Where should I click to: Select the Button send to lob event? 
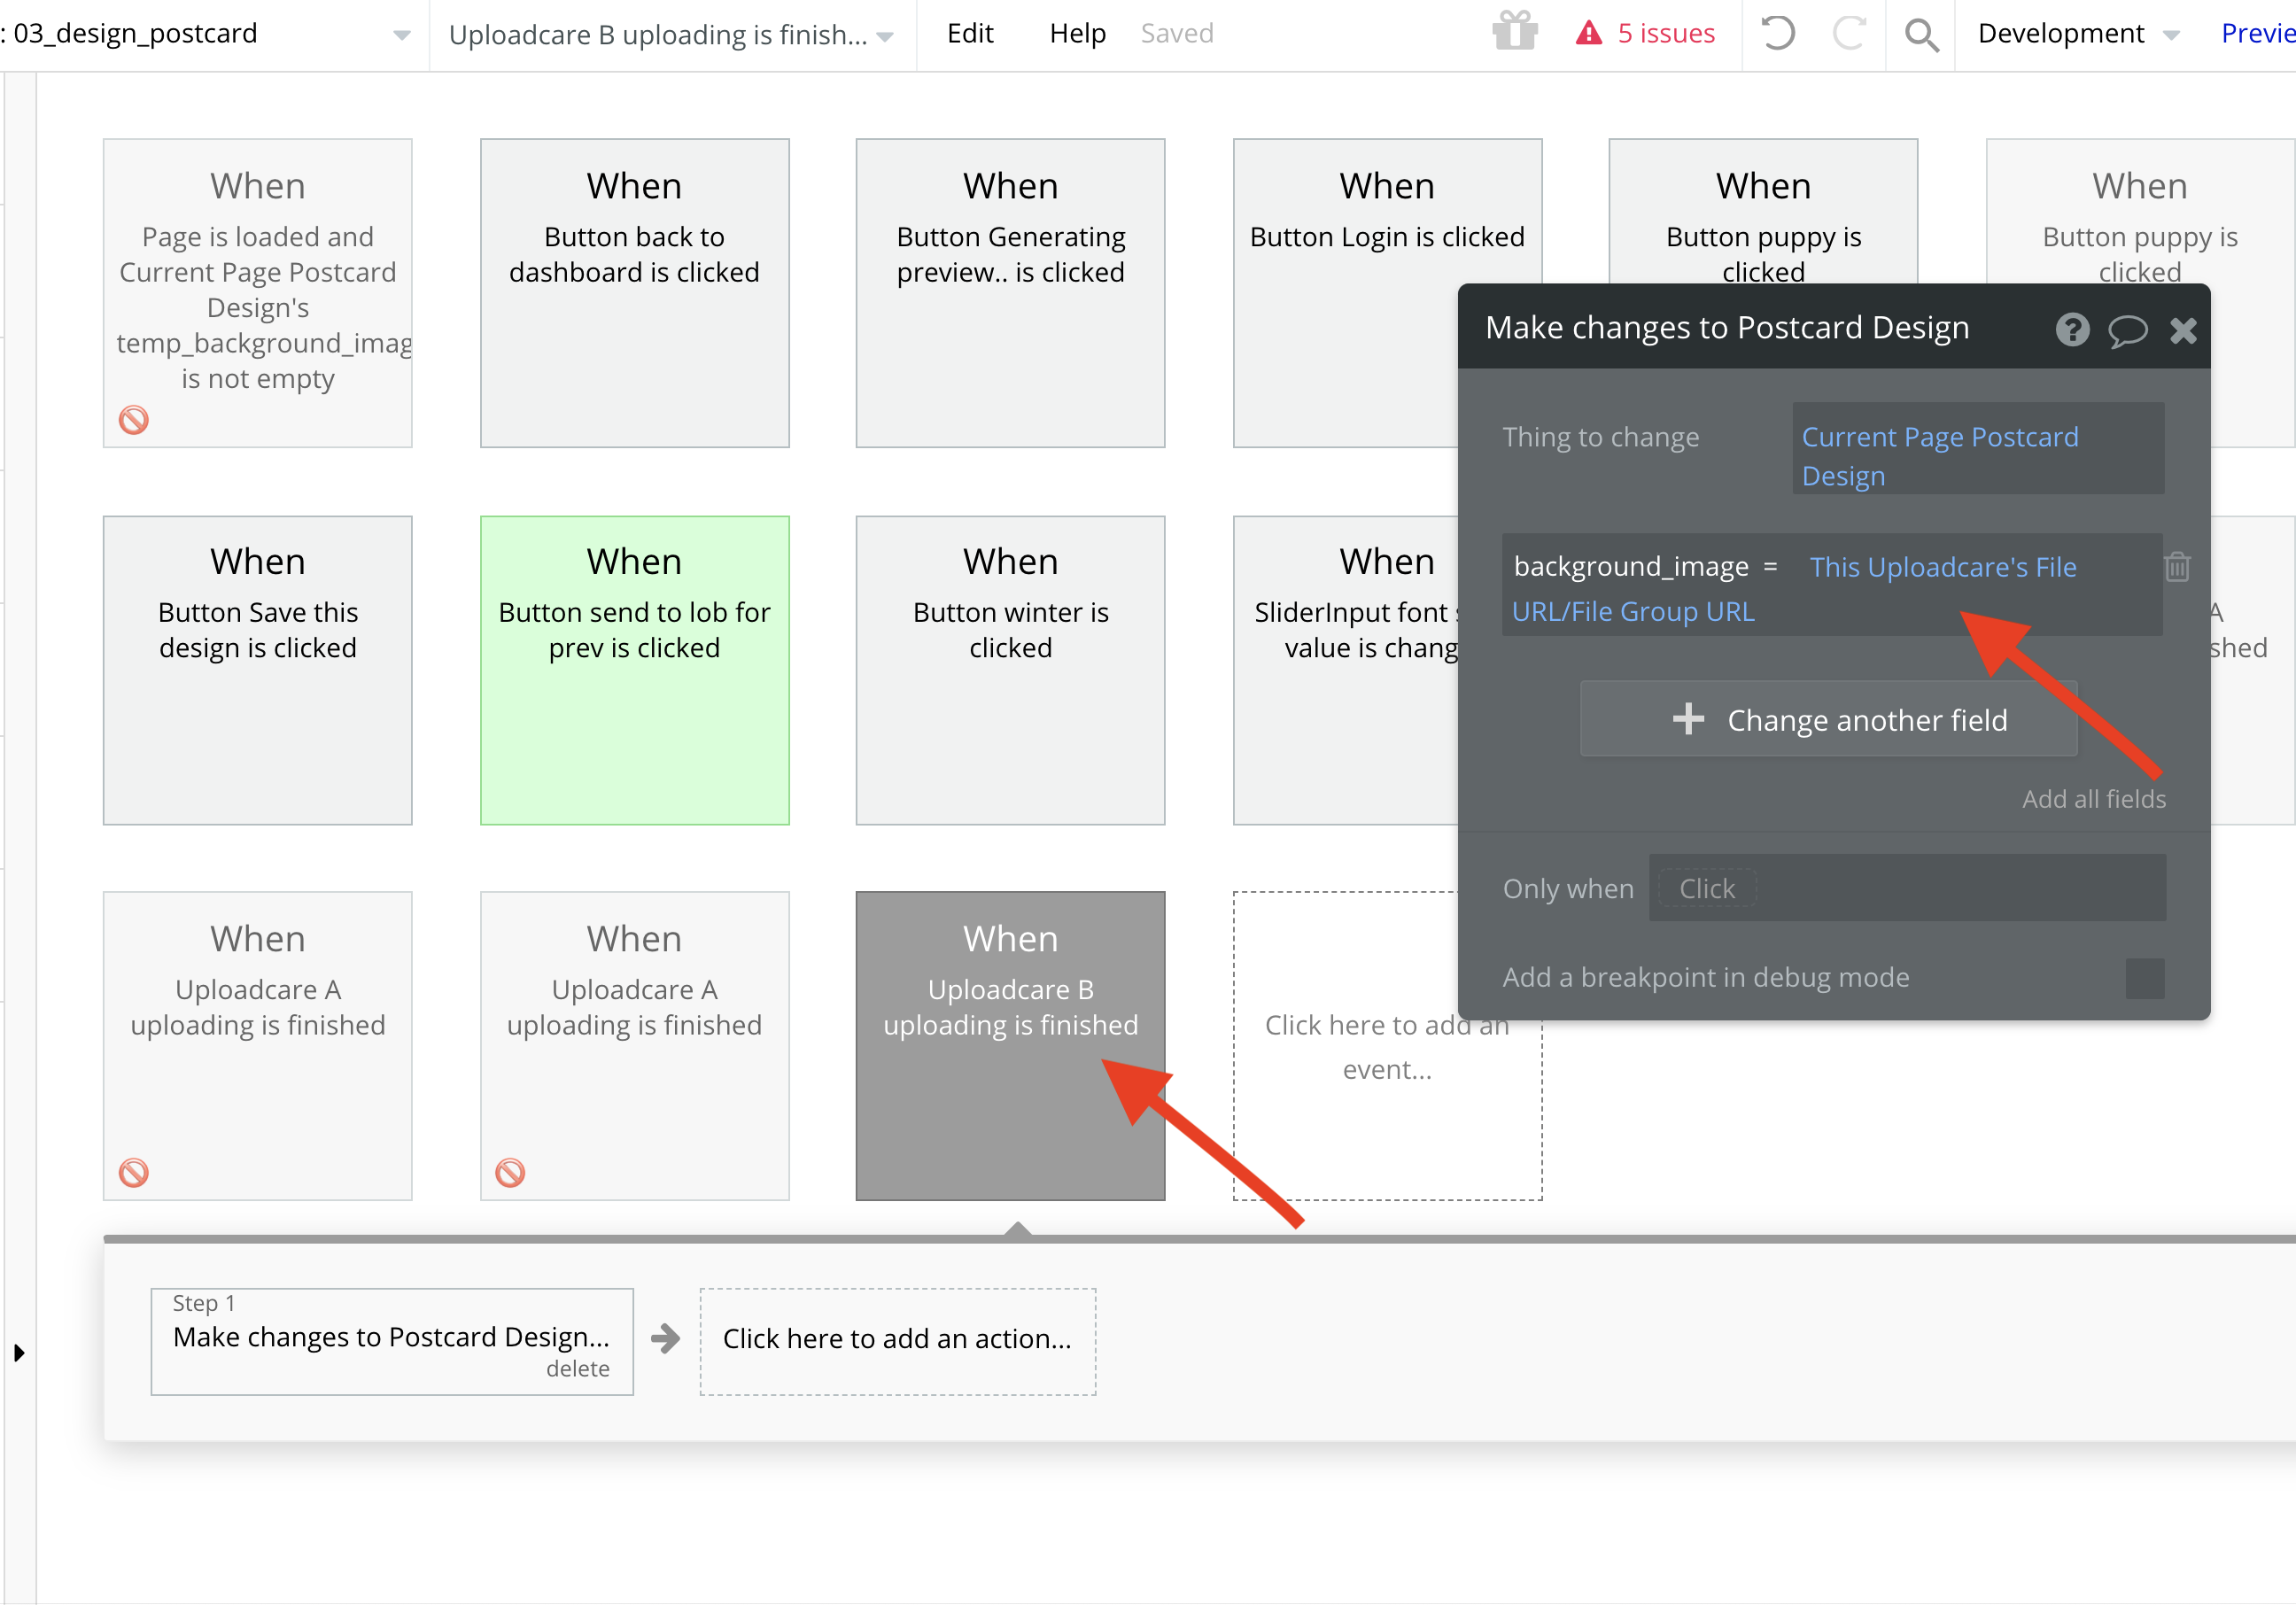[634, 670]
